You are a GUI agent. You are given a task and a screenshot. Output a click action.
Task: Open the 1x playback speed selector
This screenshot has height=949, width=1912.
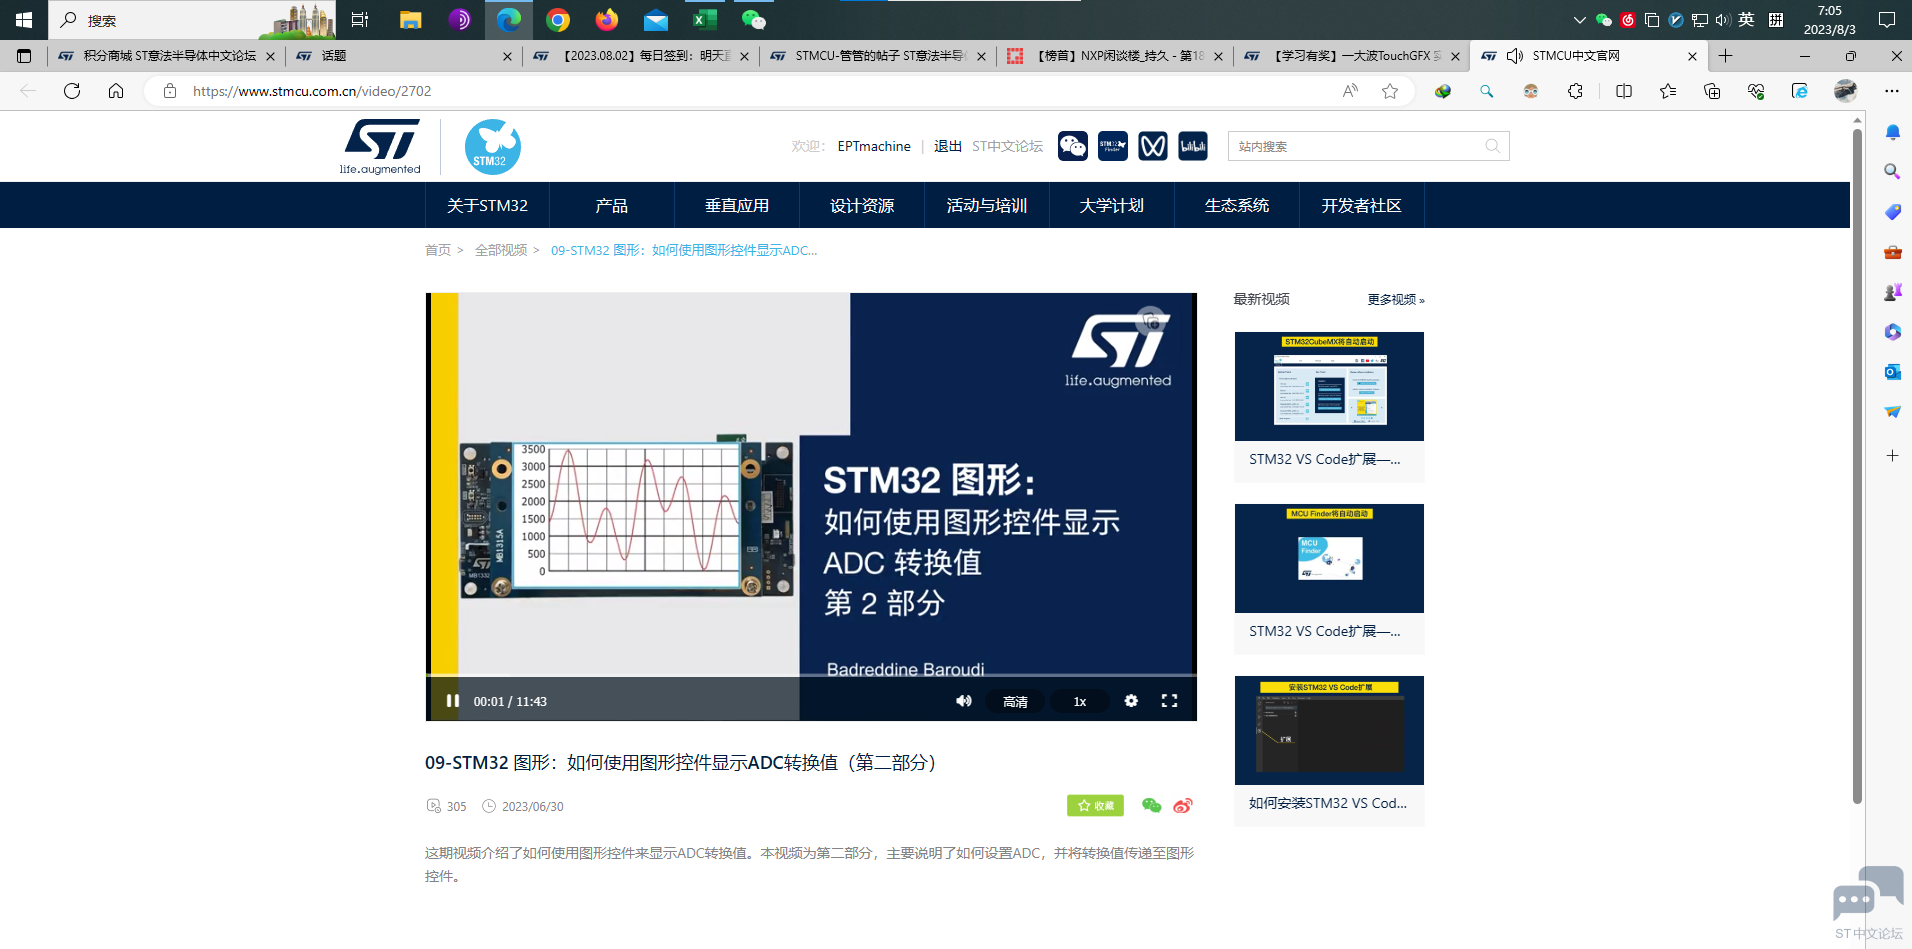[x=1080, y=701]
